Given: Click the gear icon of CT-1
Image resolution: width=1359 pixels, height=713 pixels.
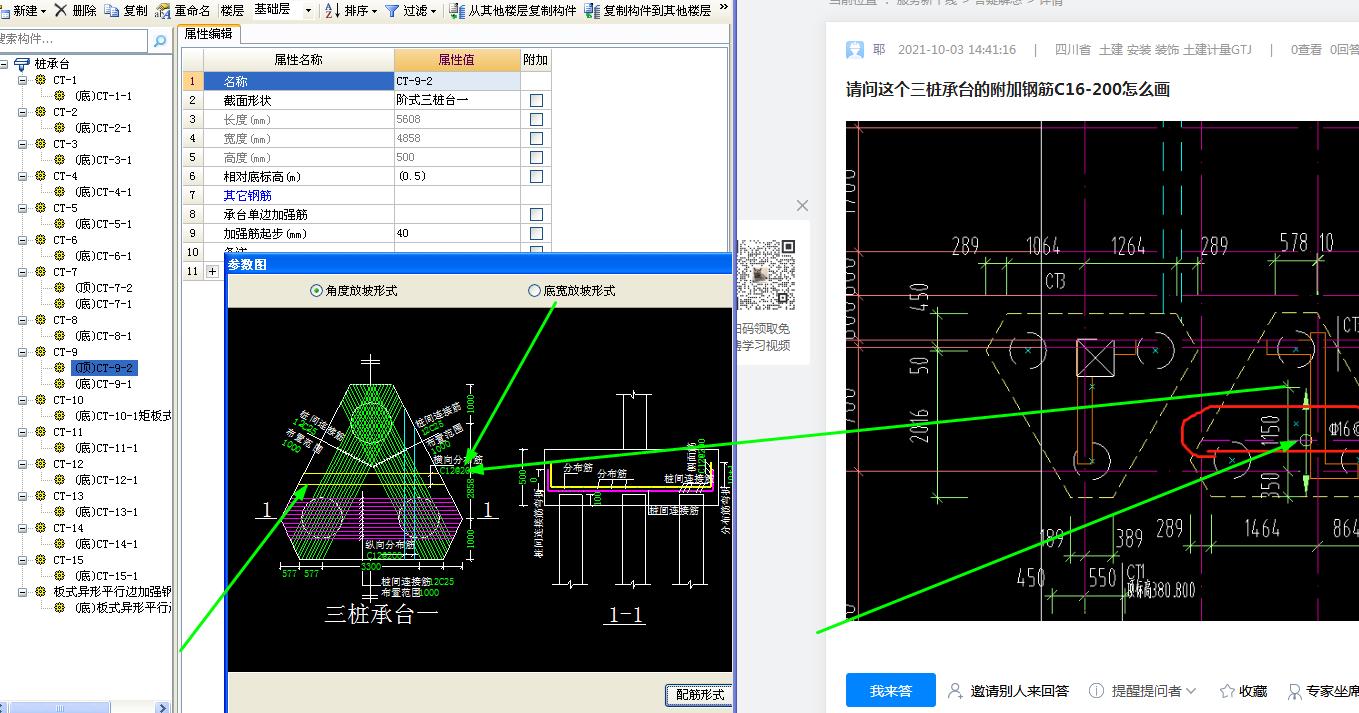Looking at the screenshot, I should [x=40, y=80].
